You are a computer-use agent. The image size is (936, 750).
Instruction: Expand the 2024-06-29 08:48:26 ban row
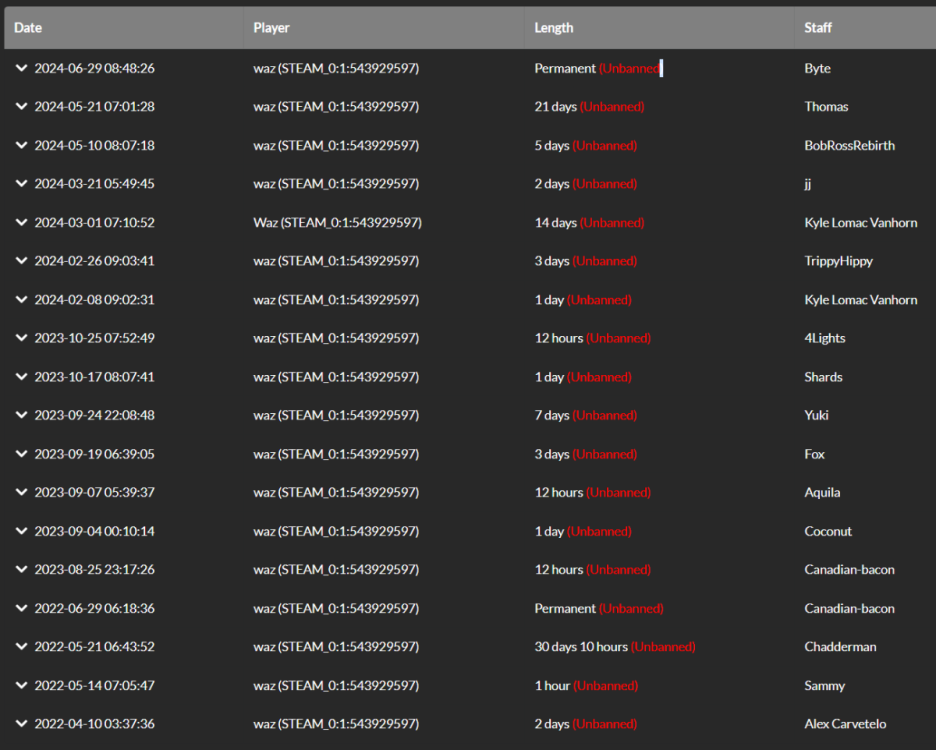tap(22, 68)
